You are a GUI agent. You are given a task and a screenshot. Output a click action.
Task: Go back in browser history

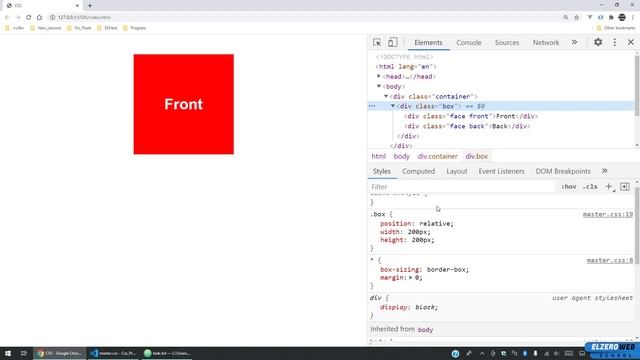(7, 17)
